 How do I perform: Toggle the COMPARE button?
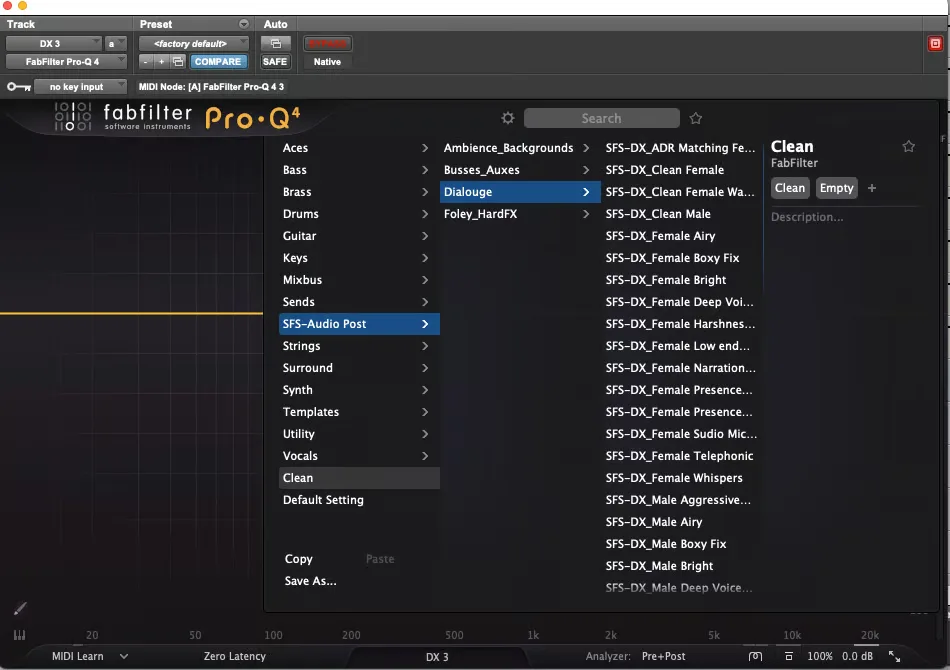[218, 61]
